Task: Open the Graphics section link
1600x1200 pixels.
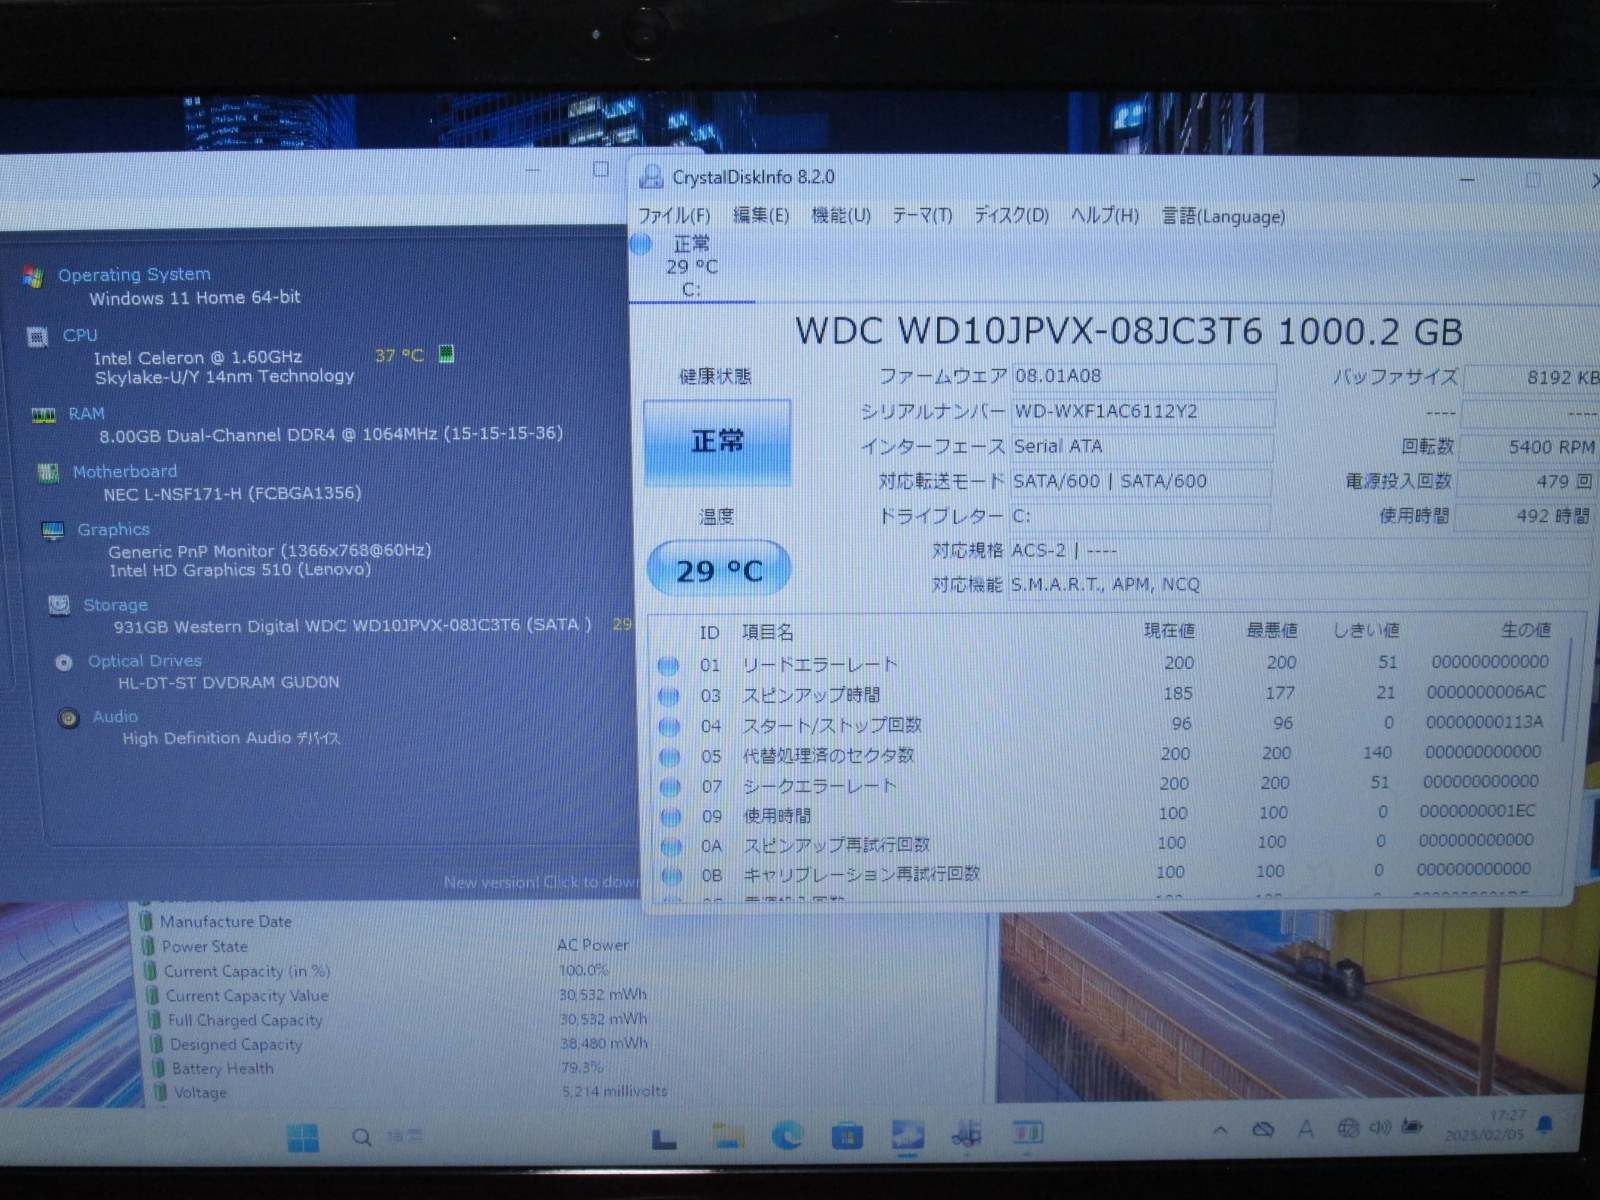Action: (114, 529)
